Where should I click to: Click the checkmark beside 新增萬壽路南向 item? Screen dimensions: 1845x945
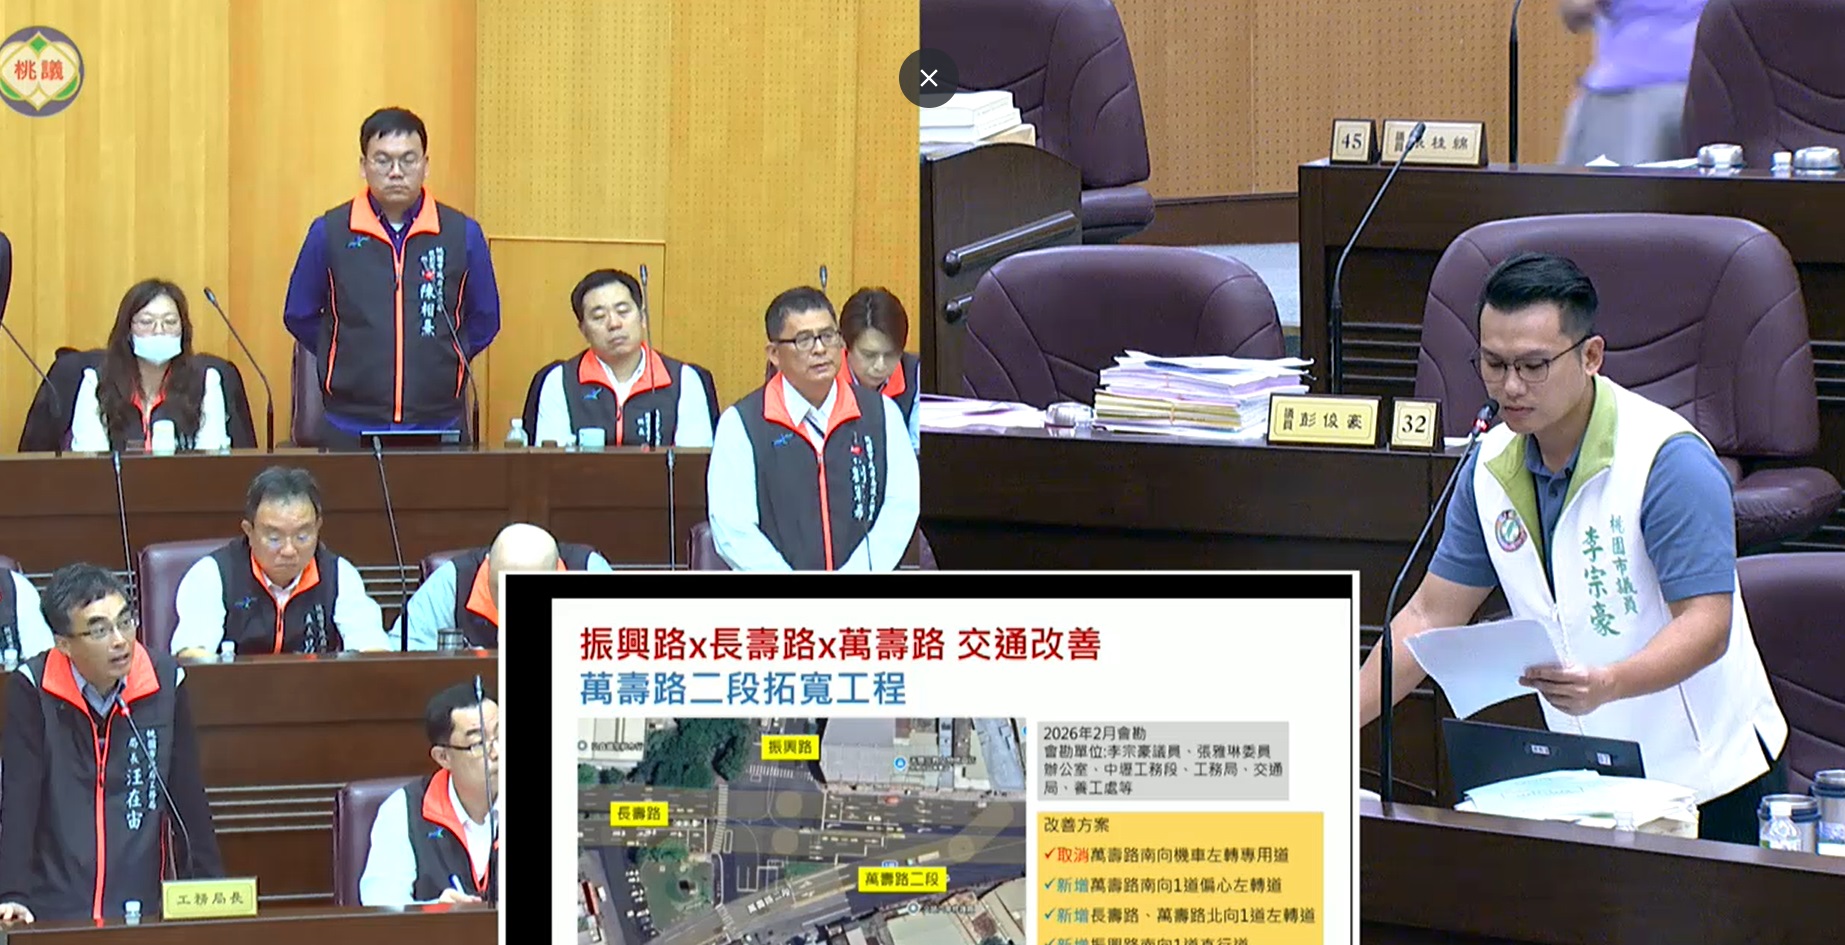1049,885
